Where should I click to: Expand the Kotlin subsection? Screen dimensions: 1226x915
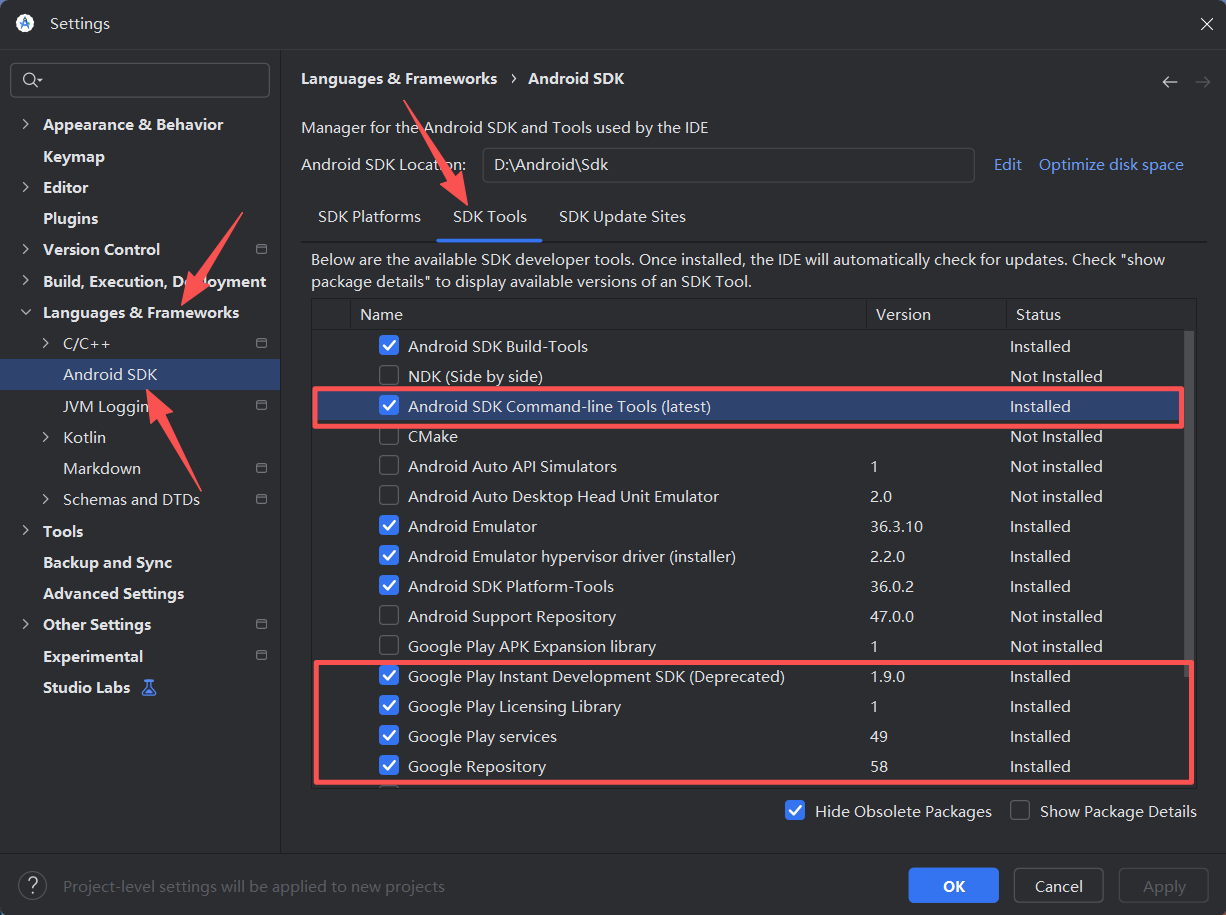tap(46, 437)
